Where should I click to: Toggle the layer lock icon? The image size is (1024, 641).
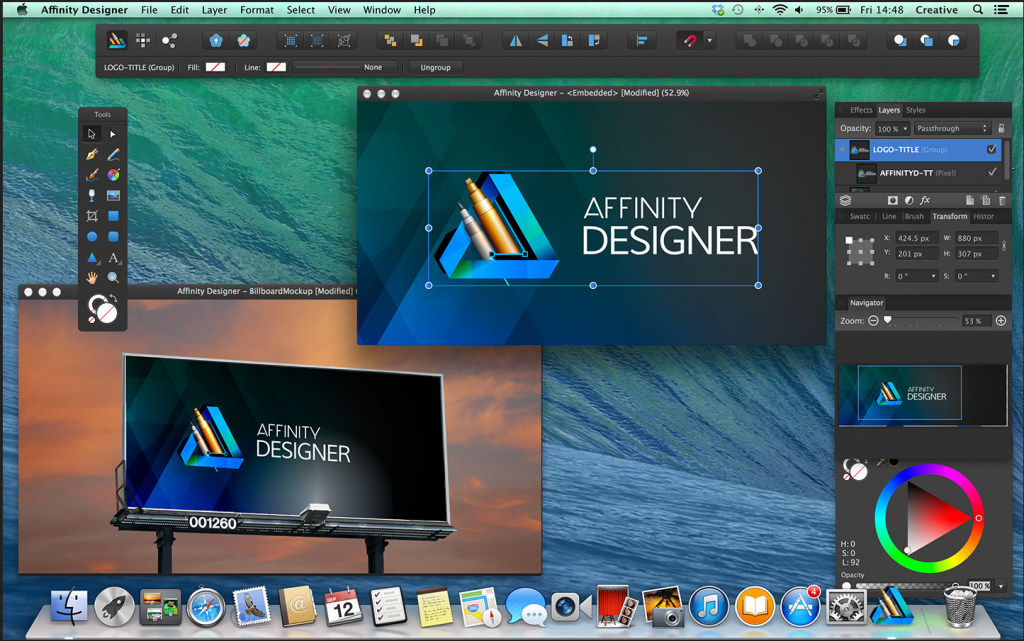(1002, 129)
